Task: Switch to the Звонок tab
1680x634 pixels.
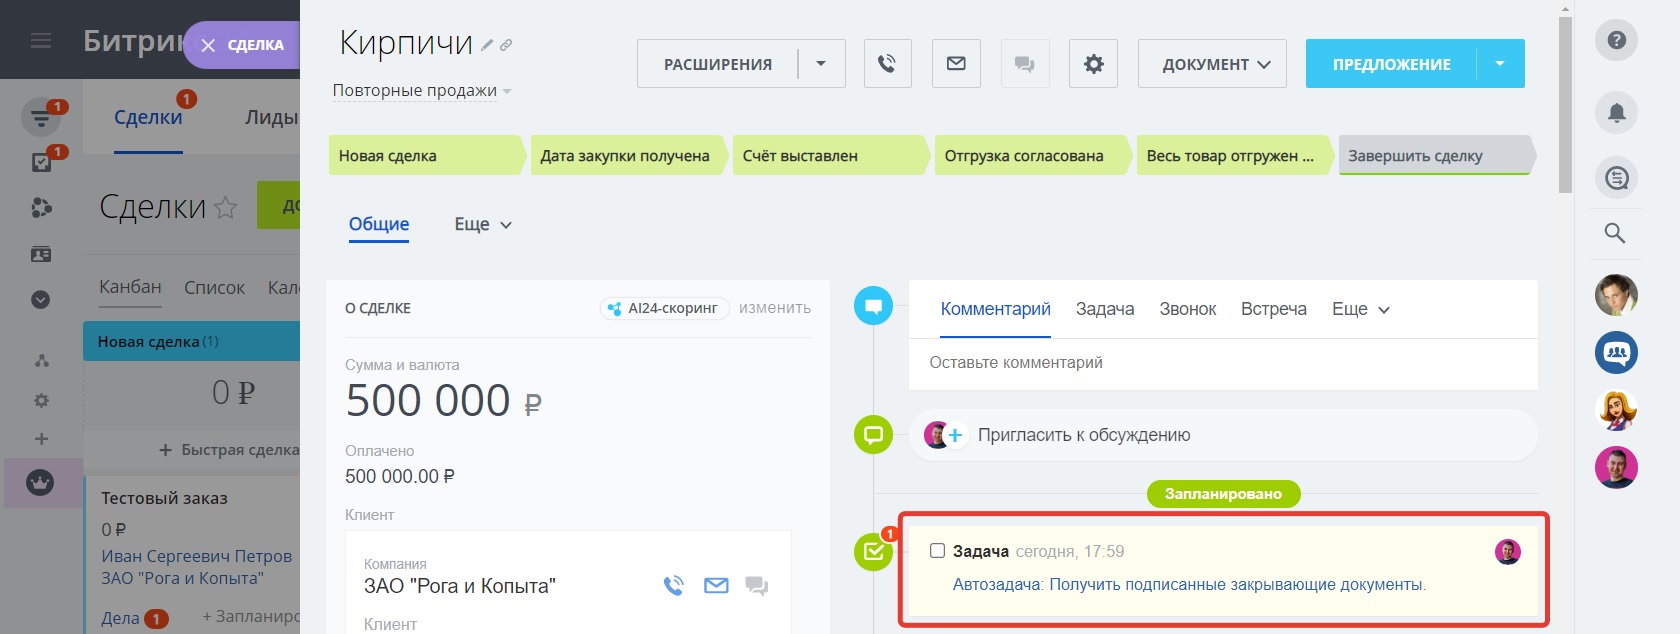Action: coord(1187,309)
